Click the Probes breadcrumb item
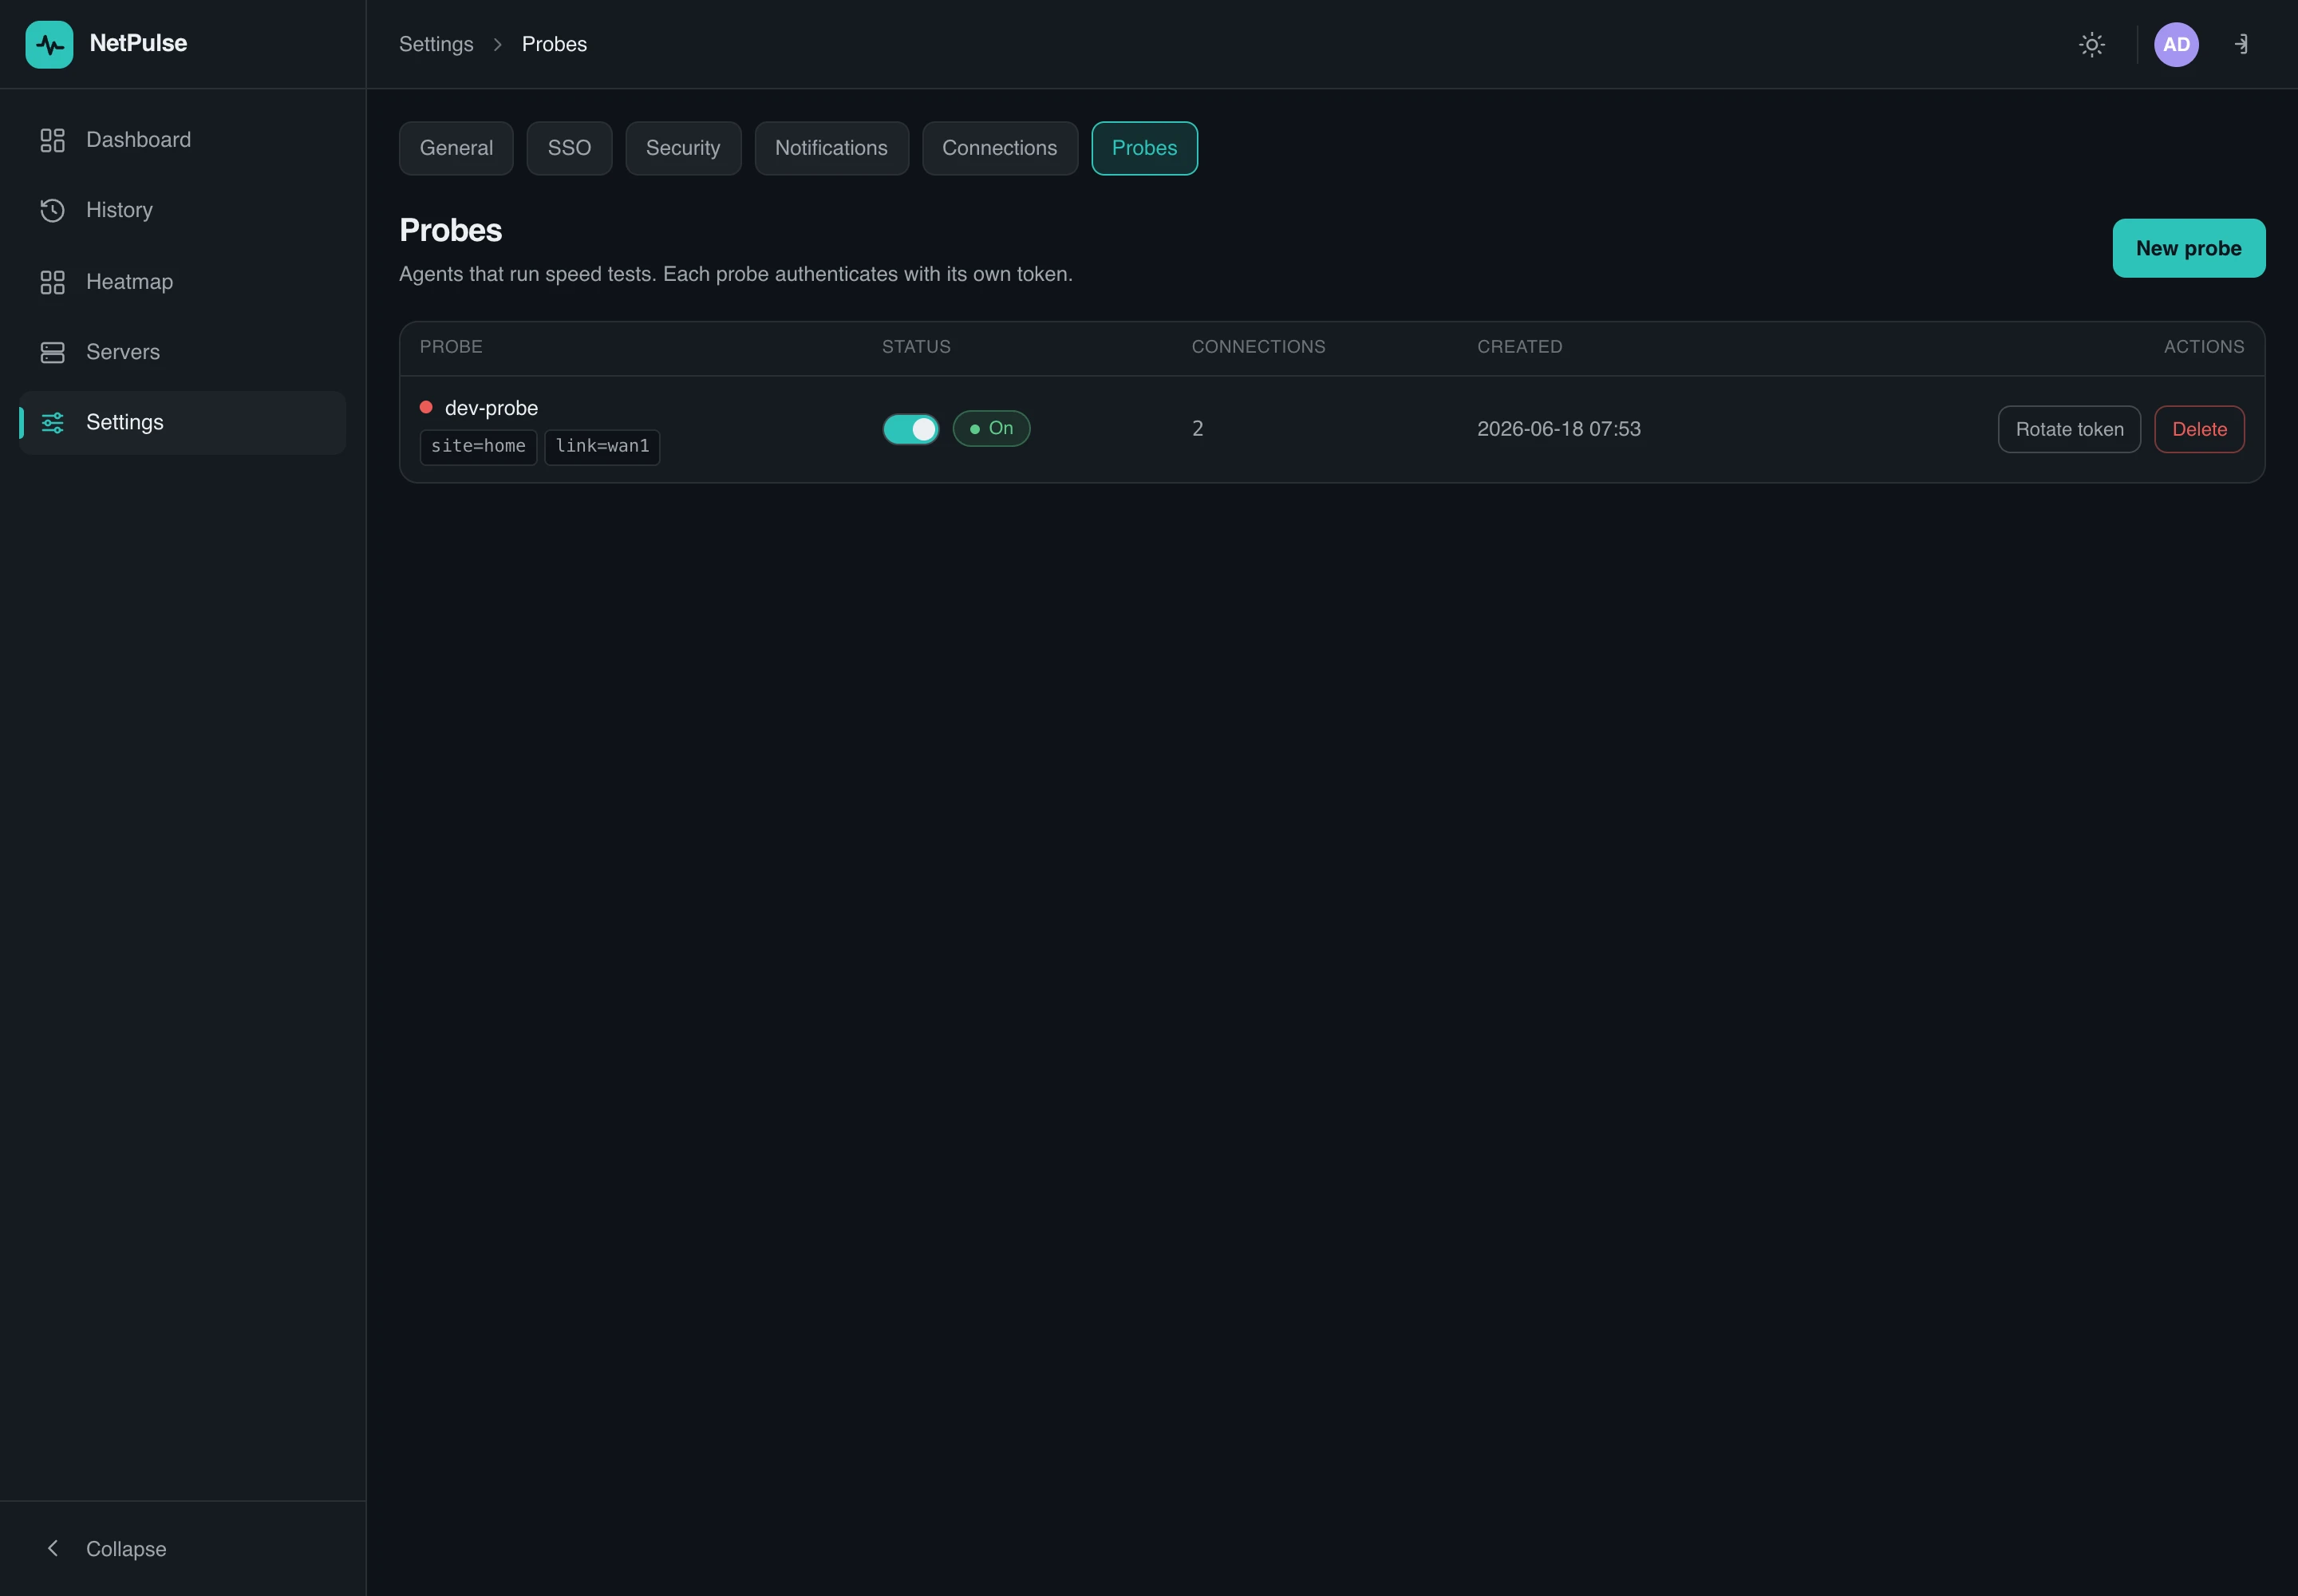Viewport: 2298px width, 1596px height. (554, 44)
